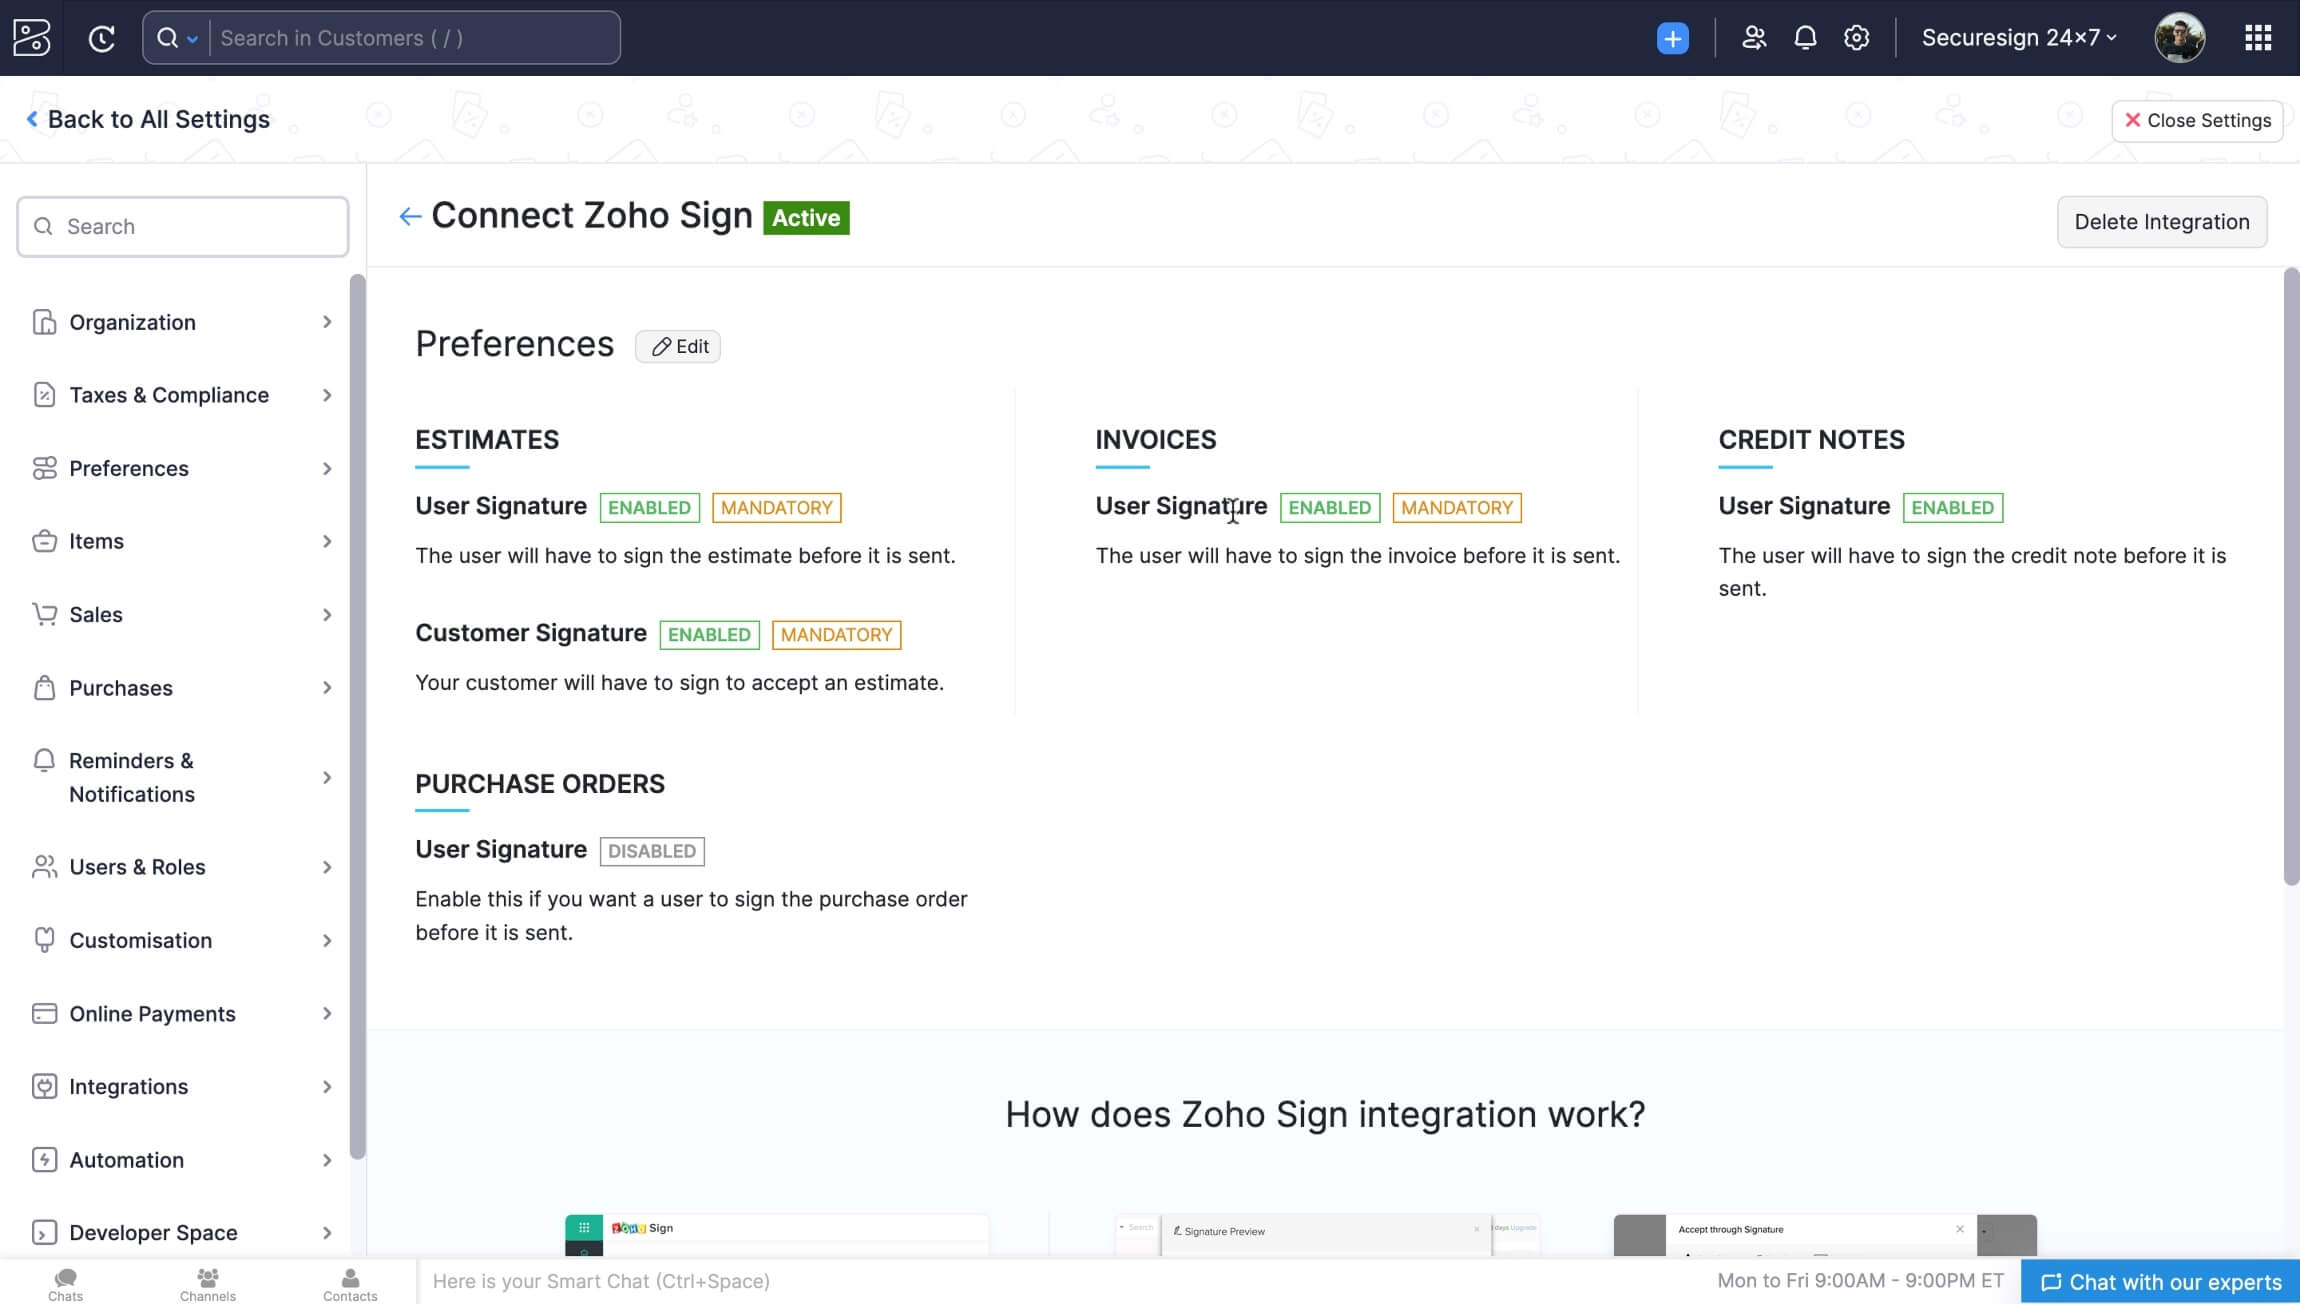Open the Contacts icon in bottom bar
Viewport: 2300px width, 1304px height.
(x=350, y=1283)
